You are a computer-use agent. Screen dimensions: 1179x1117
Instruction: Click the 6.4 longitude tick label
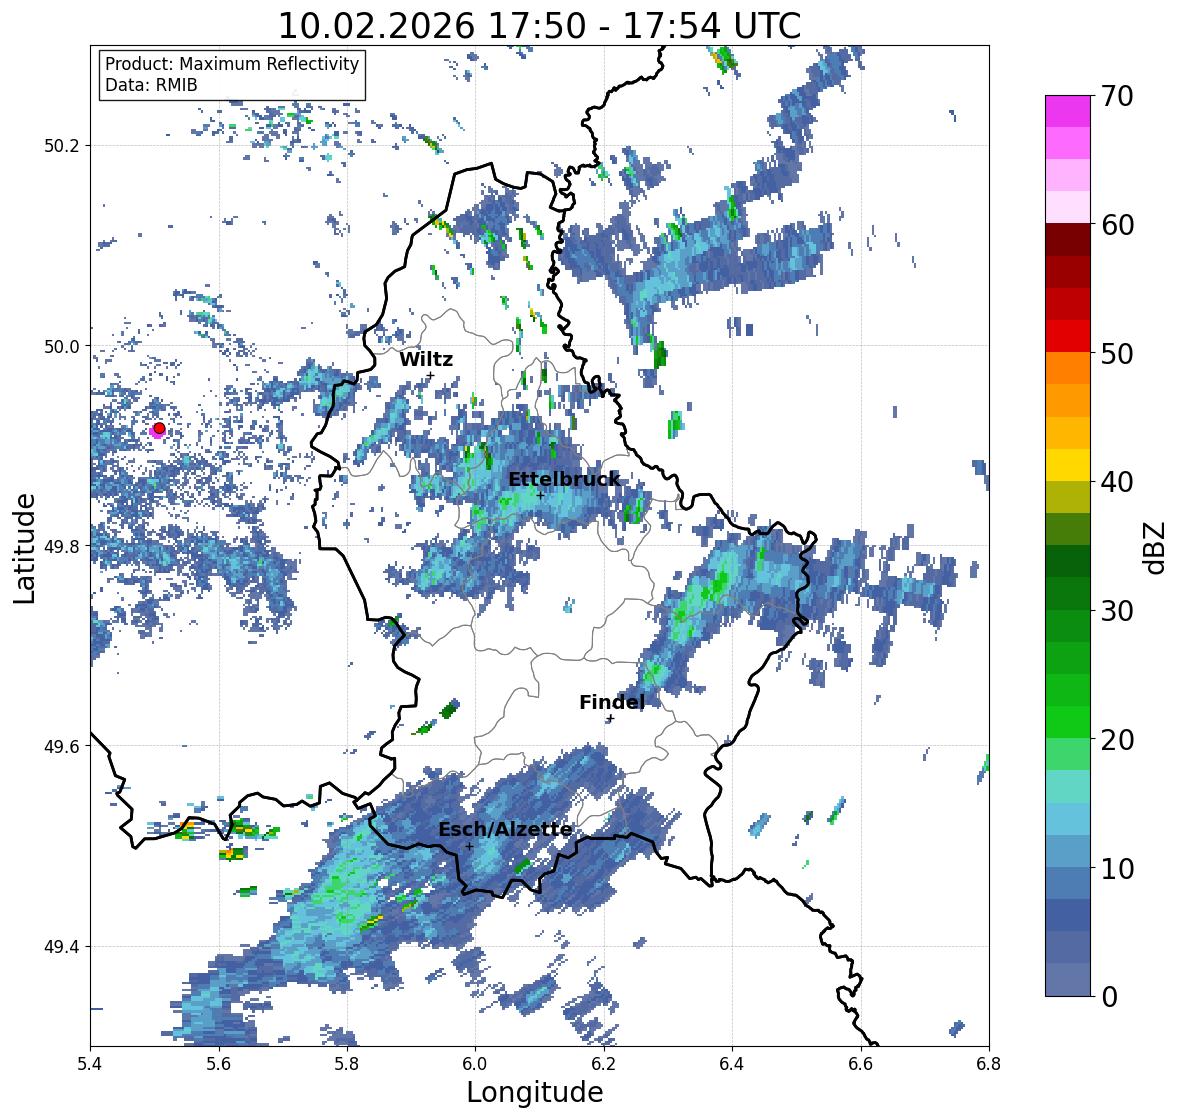(732, 1062)
